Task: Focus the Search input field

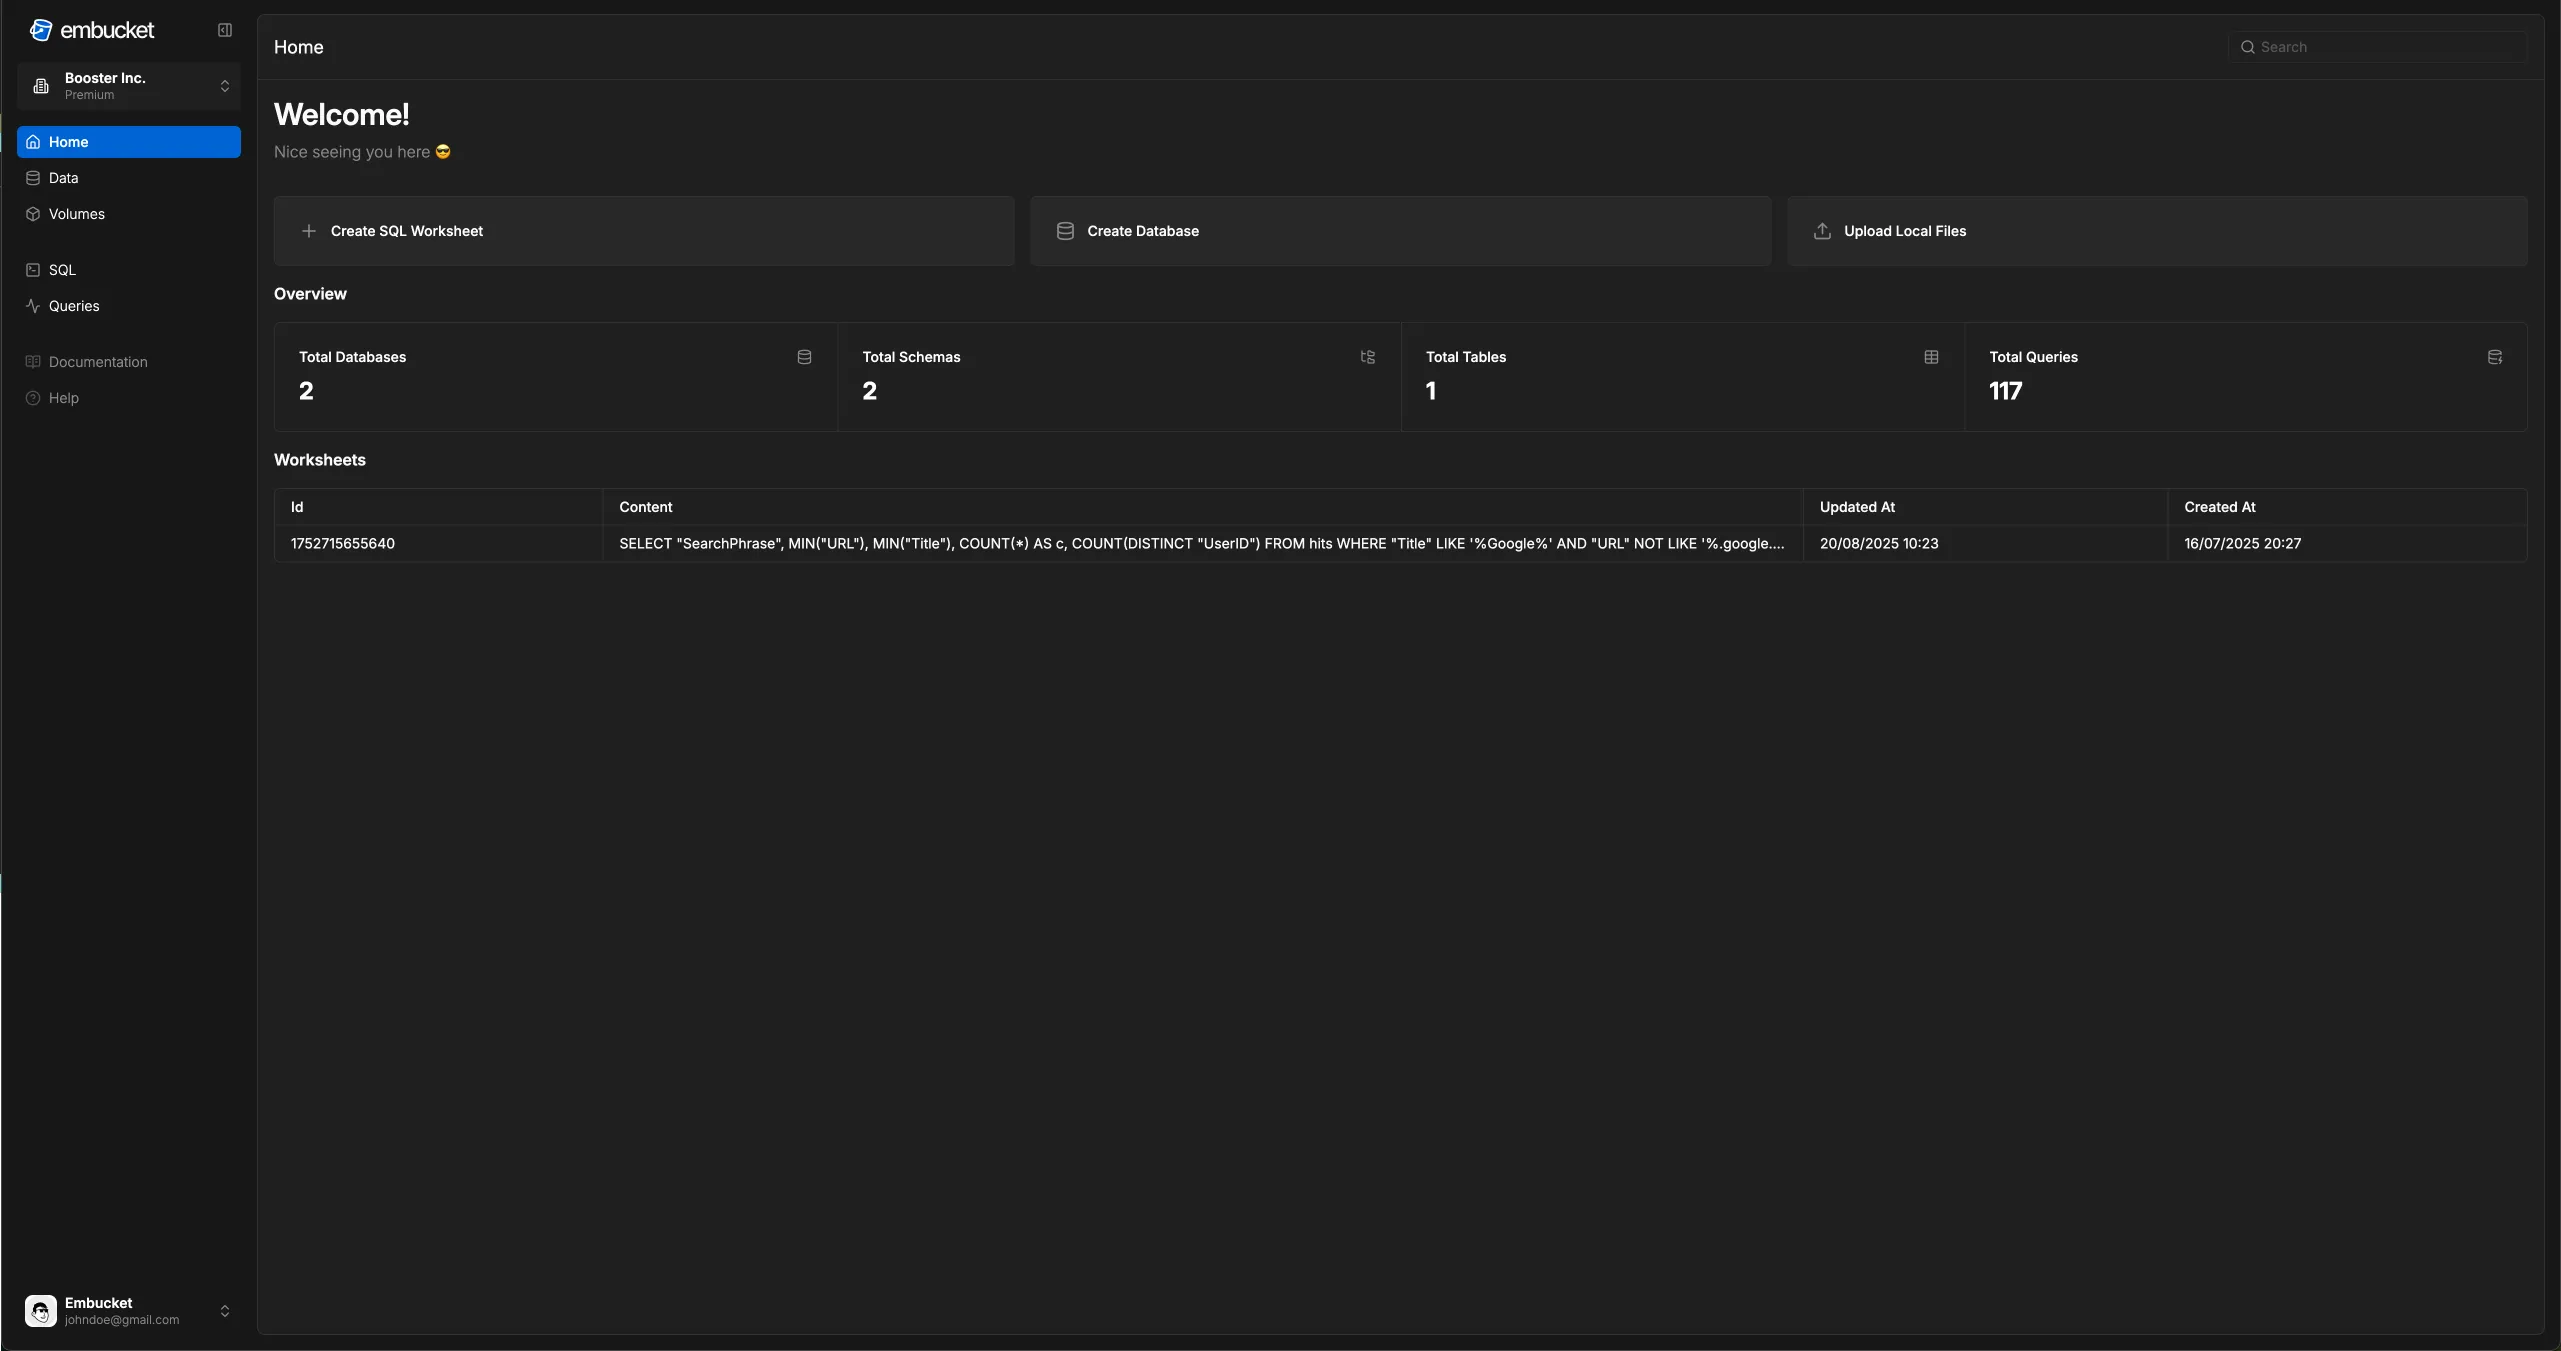Action: tap(2377, 47)
